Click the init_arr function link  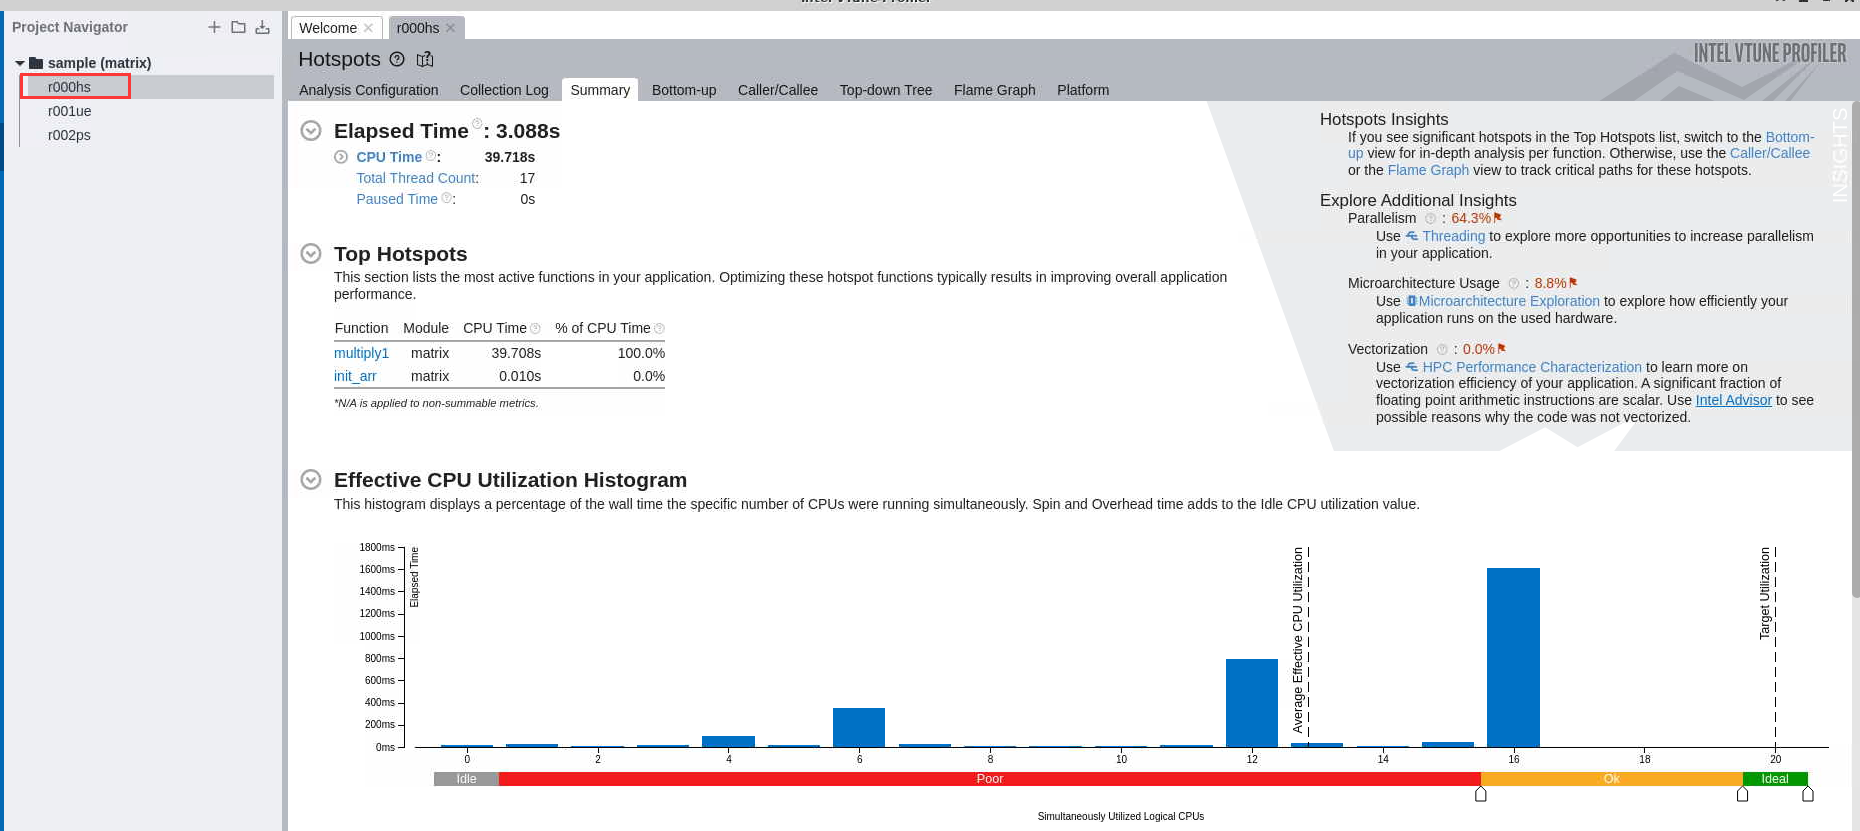[x=355, y=376]
